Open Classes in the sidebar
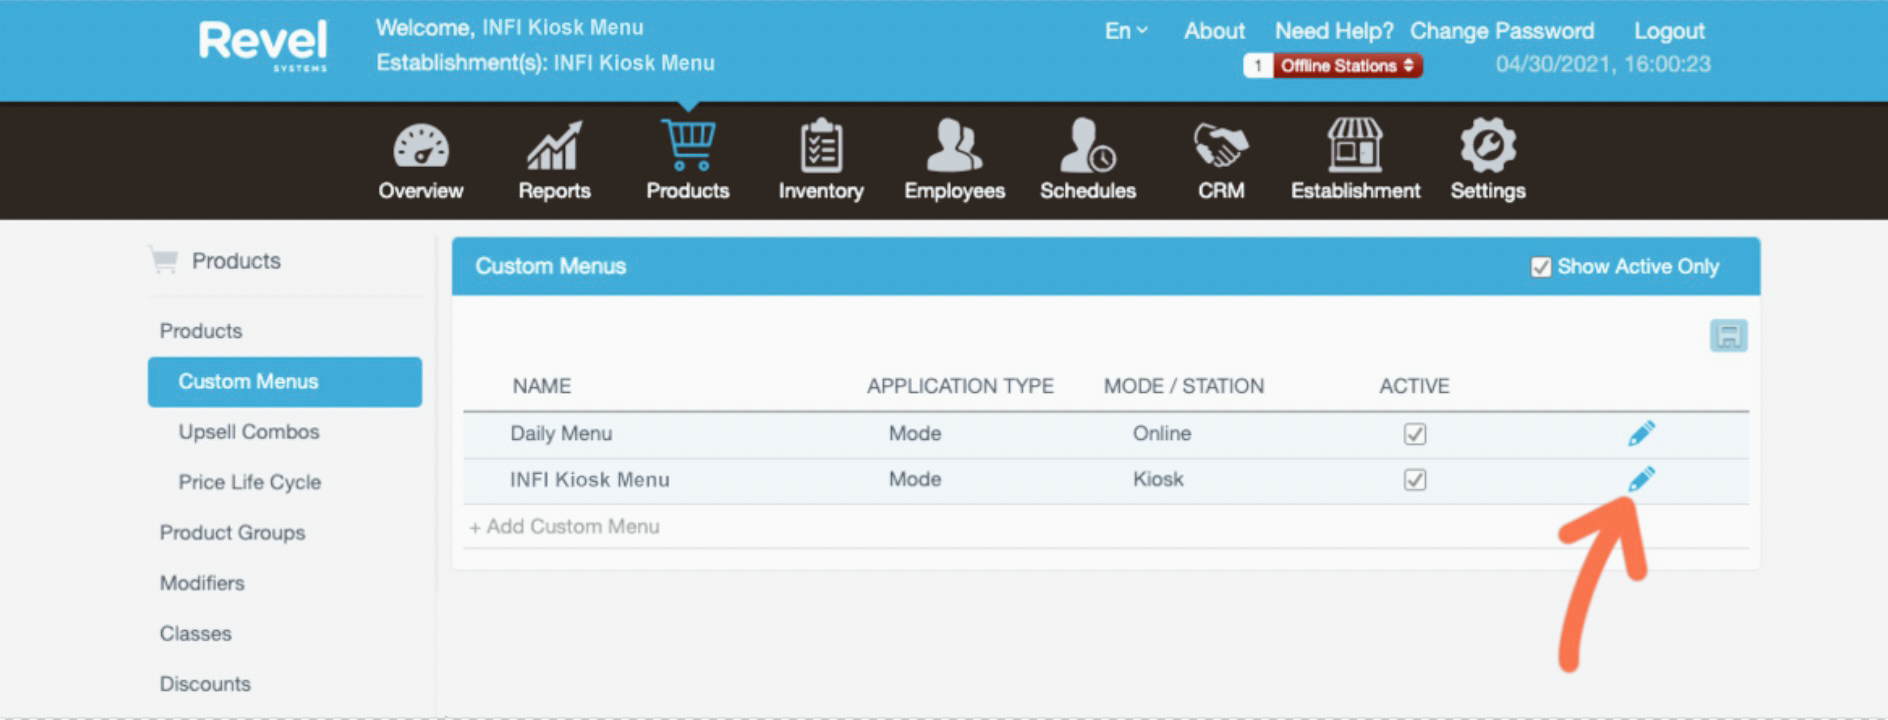1888x720 pixels. pyautogui.click(x=195, y=634)
